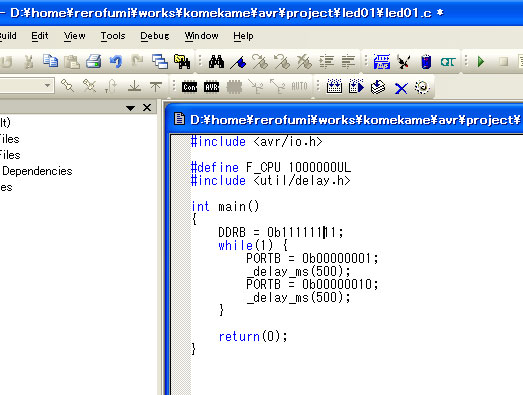Click the Build active configuration icon
523x395 pixels.
334,86
